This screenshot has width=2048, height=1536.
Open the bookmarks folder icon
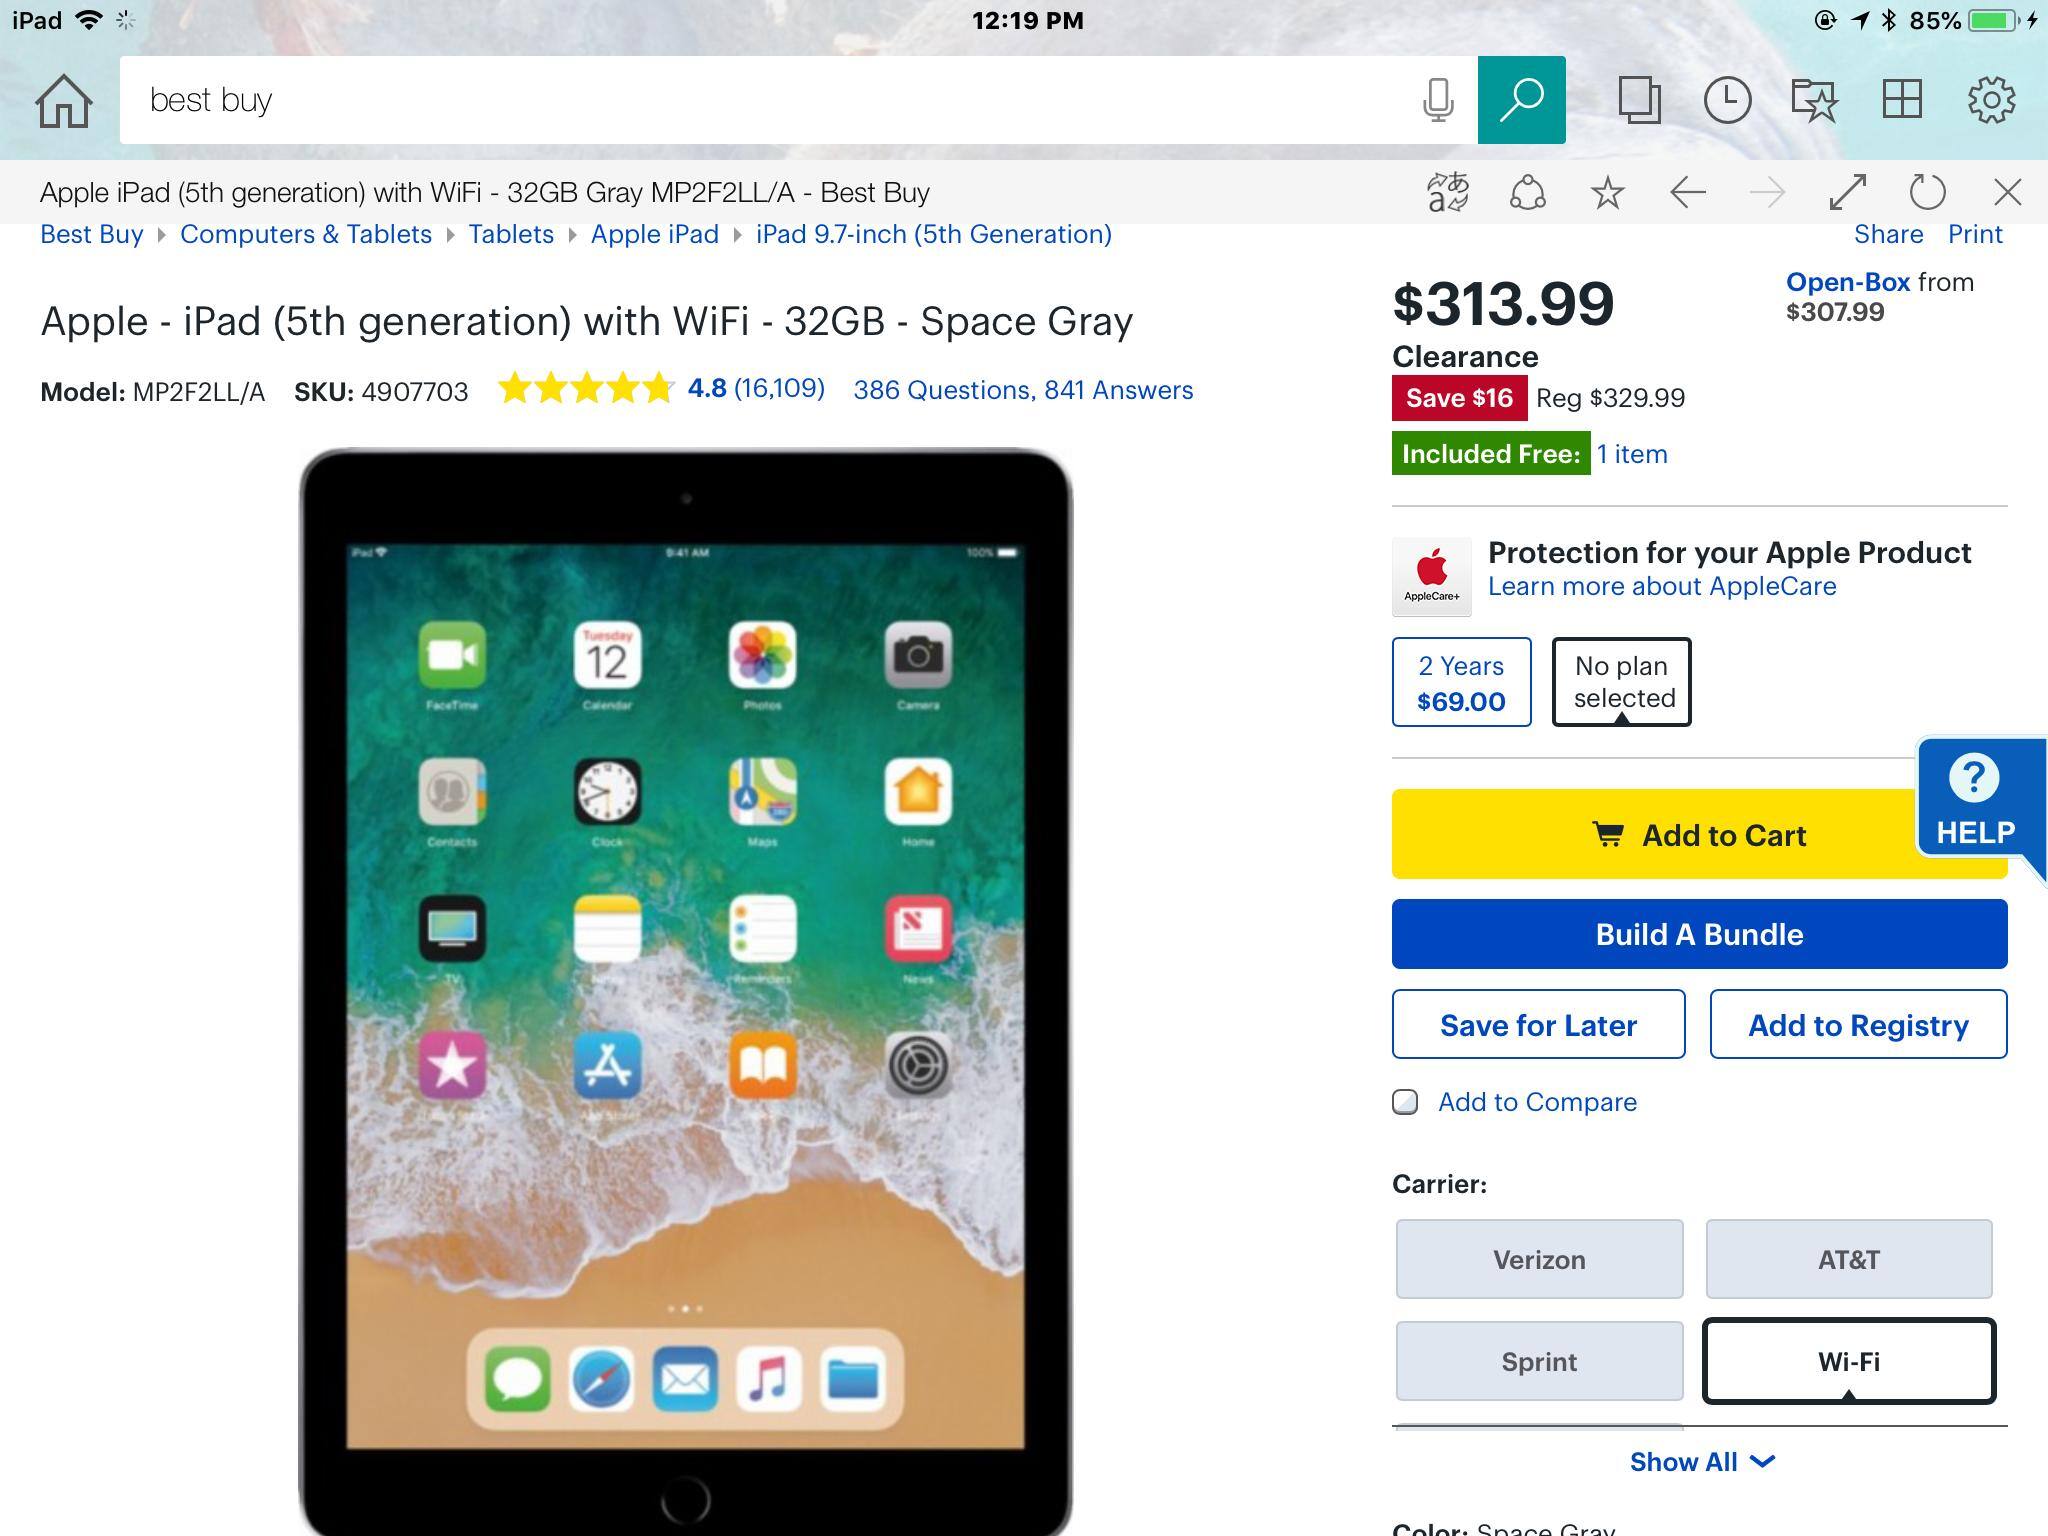click(1814, 100)
